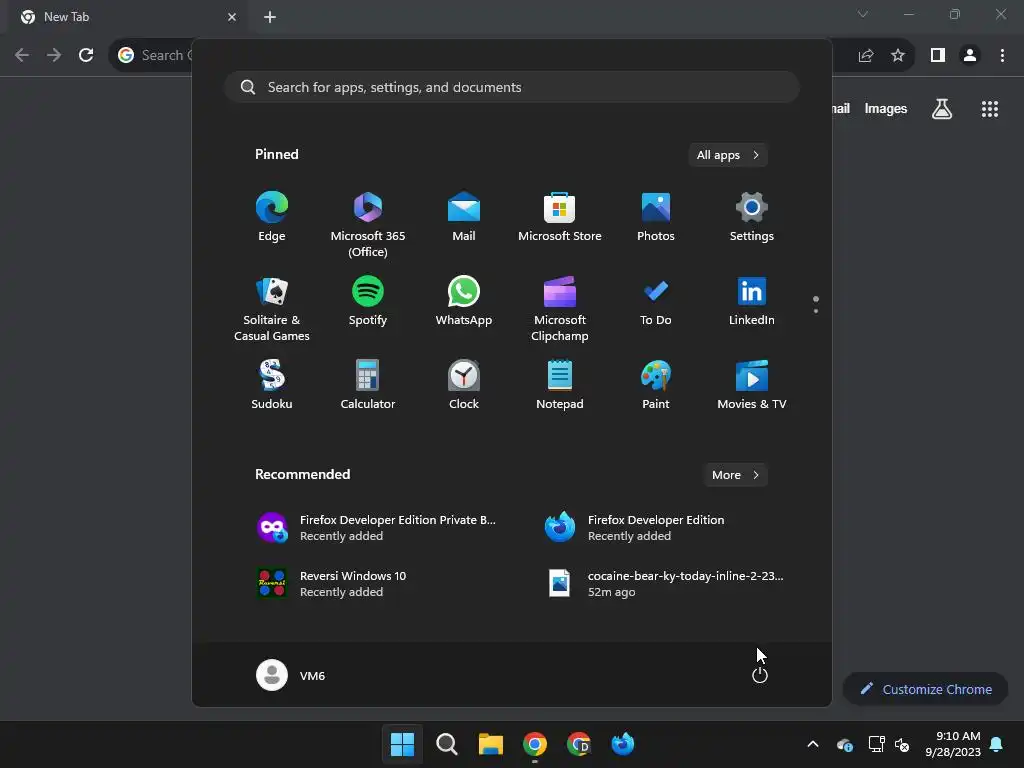This screenshot has width=1024, height=768.
Task: Switch to Google Chrome in taskbar
Action: click(535, 744)
